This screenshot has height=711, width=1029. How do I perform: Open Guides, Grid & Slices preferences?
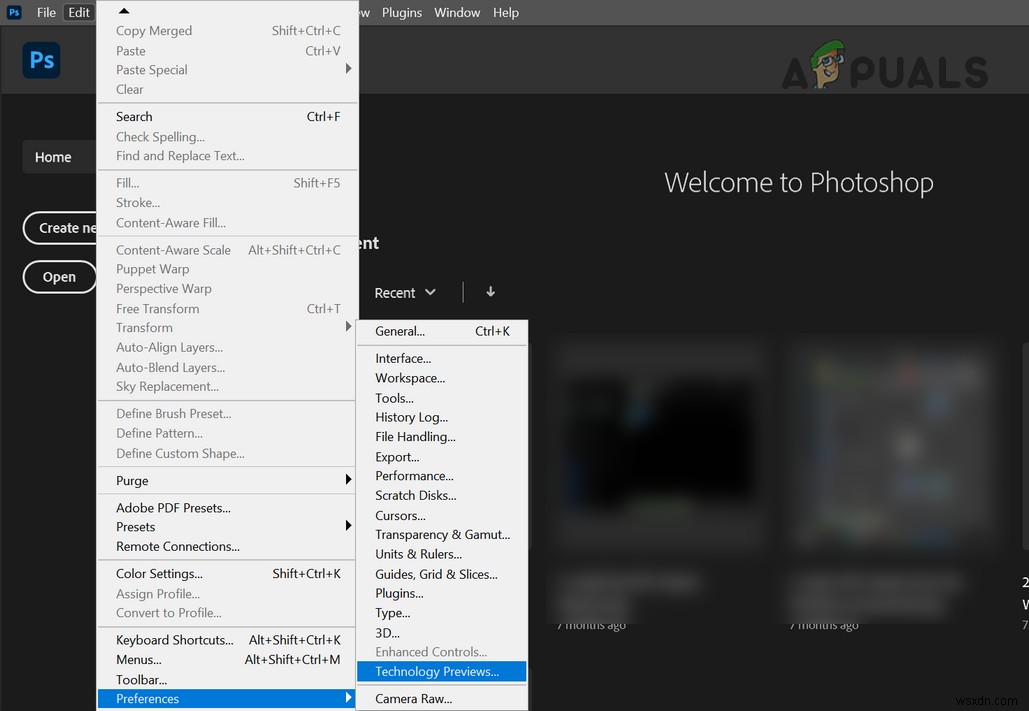(x=442, y=574)
